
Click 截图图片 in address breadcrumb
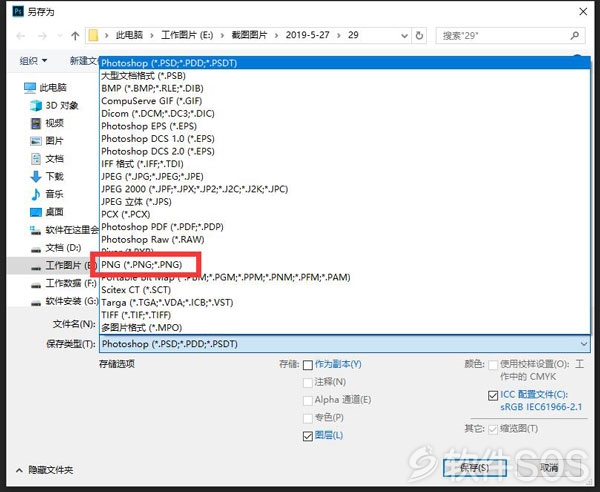point(249,35)
